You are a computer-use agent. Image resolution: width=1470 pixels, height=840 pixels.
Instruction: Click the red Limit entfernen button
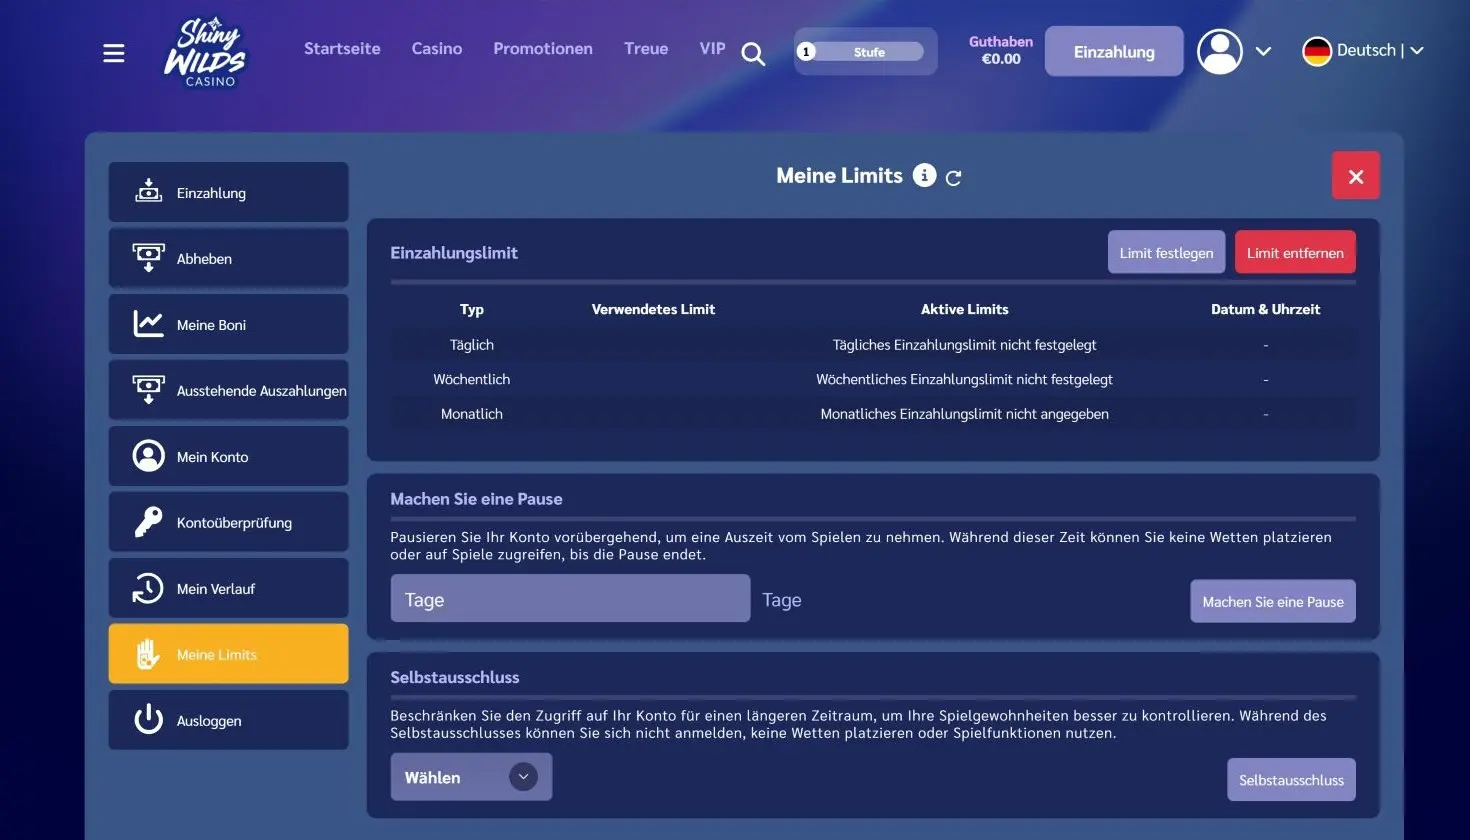click(1295, 252)
